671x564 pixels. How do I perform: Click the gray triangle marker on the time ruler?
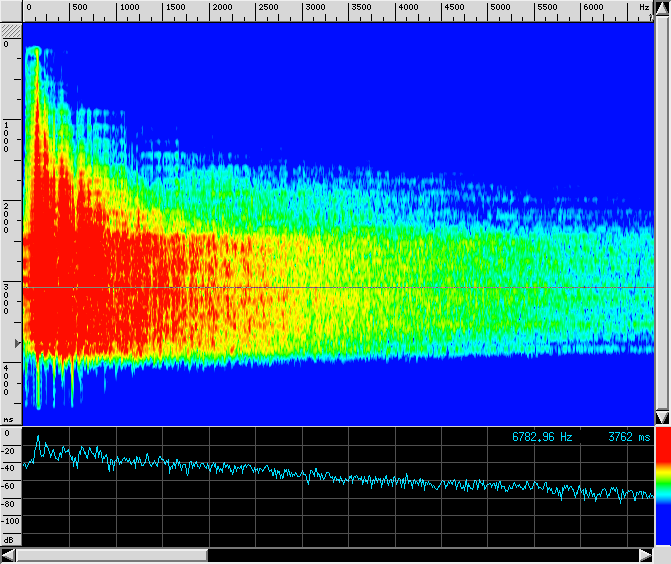click(x=16, y=344)
